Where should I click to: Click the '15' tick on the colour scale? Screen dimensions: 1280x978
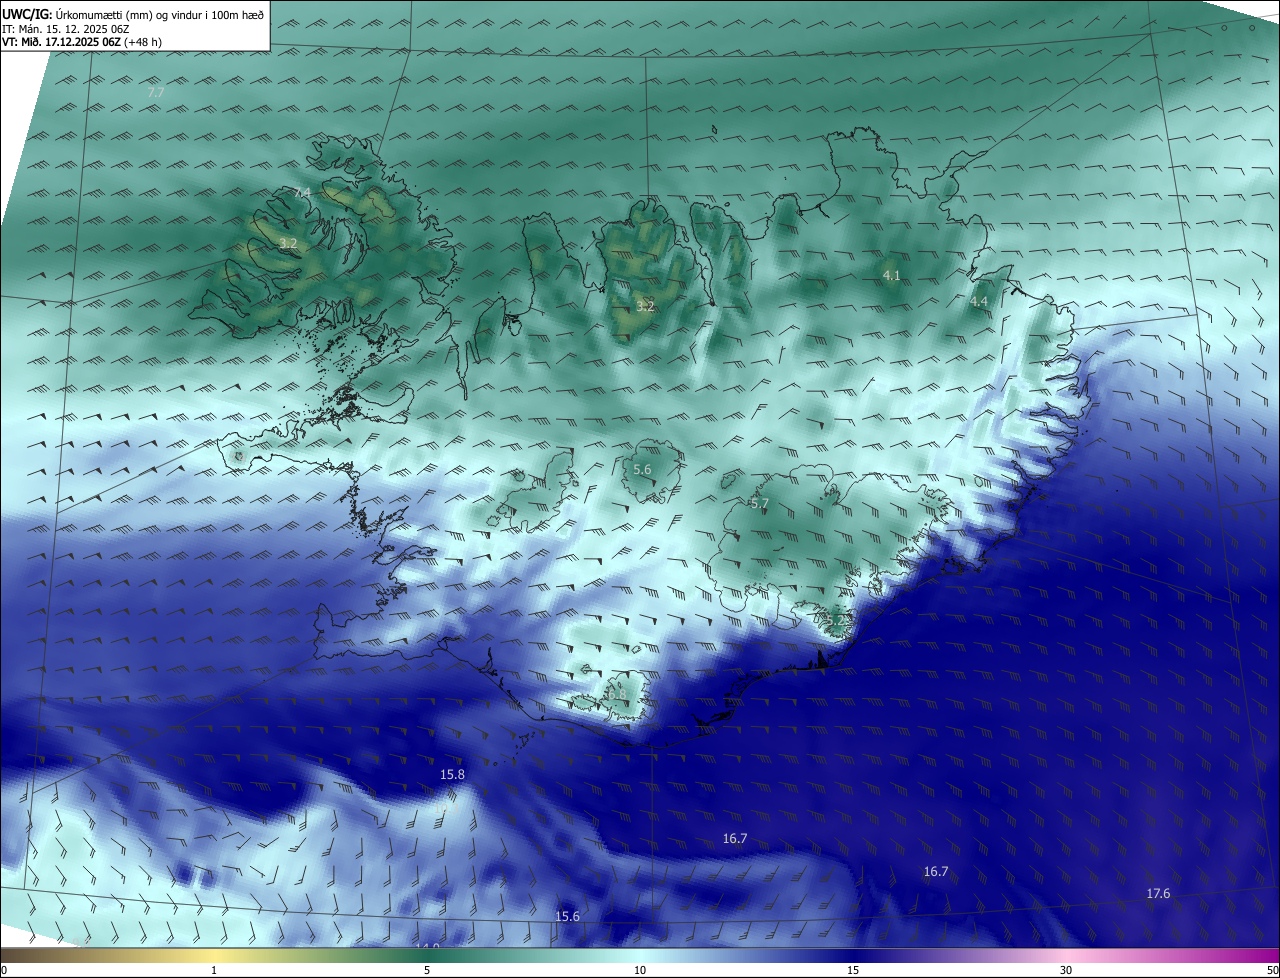tap(853, 970)
